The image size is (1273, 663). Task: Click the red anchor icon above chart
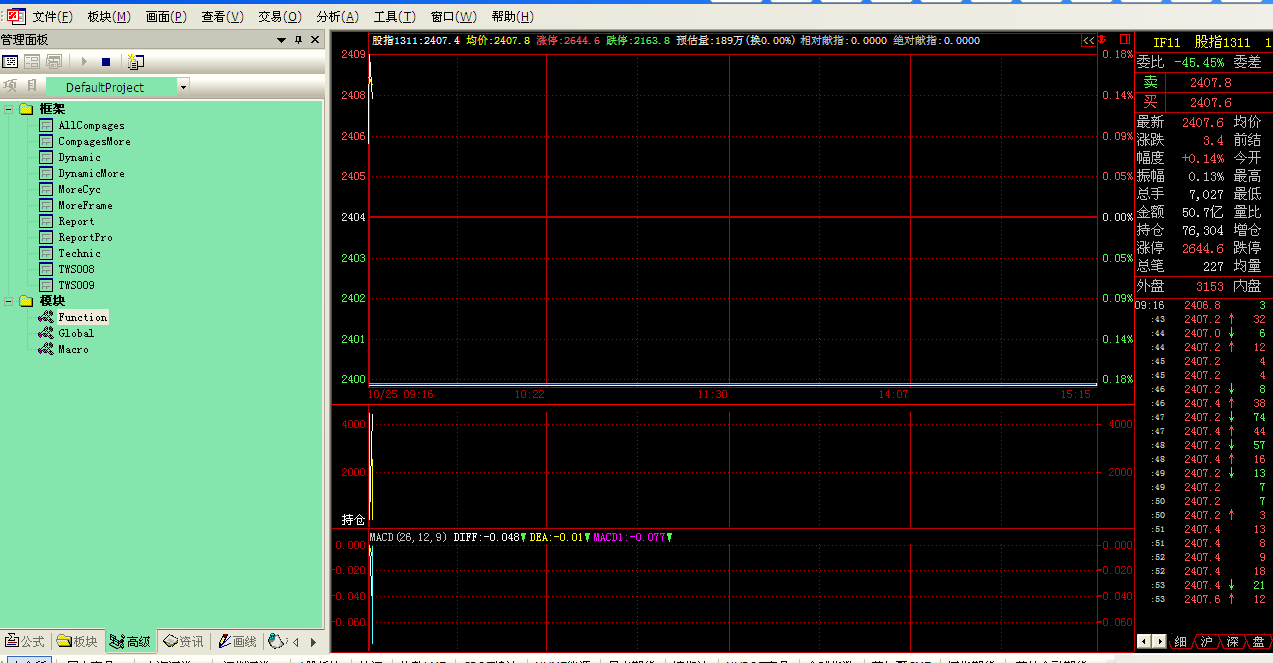pyautogui.click(x=1102, y=40)
